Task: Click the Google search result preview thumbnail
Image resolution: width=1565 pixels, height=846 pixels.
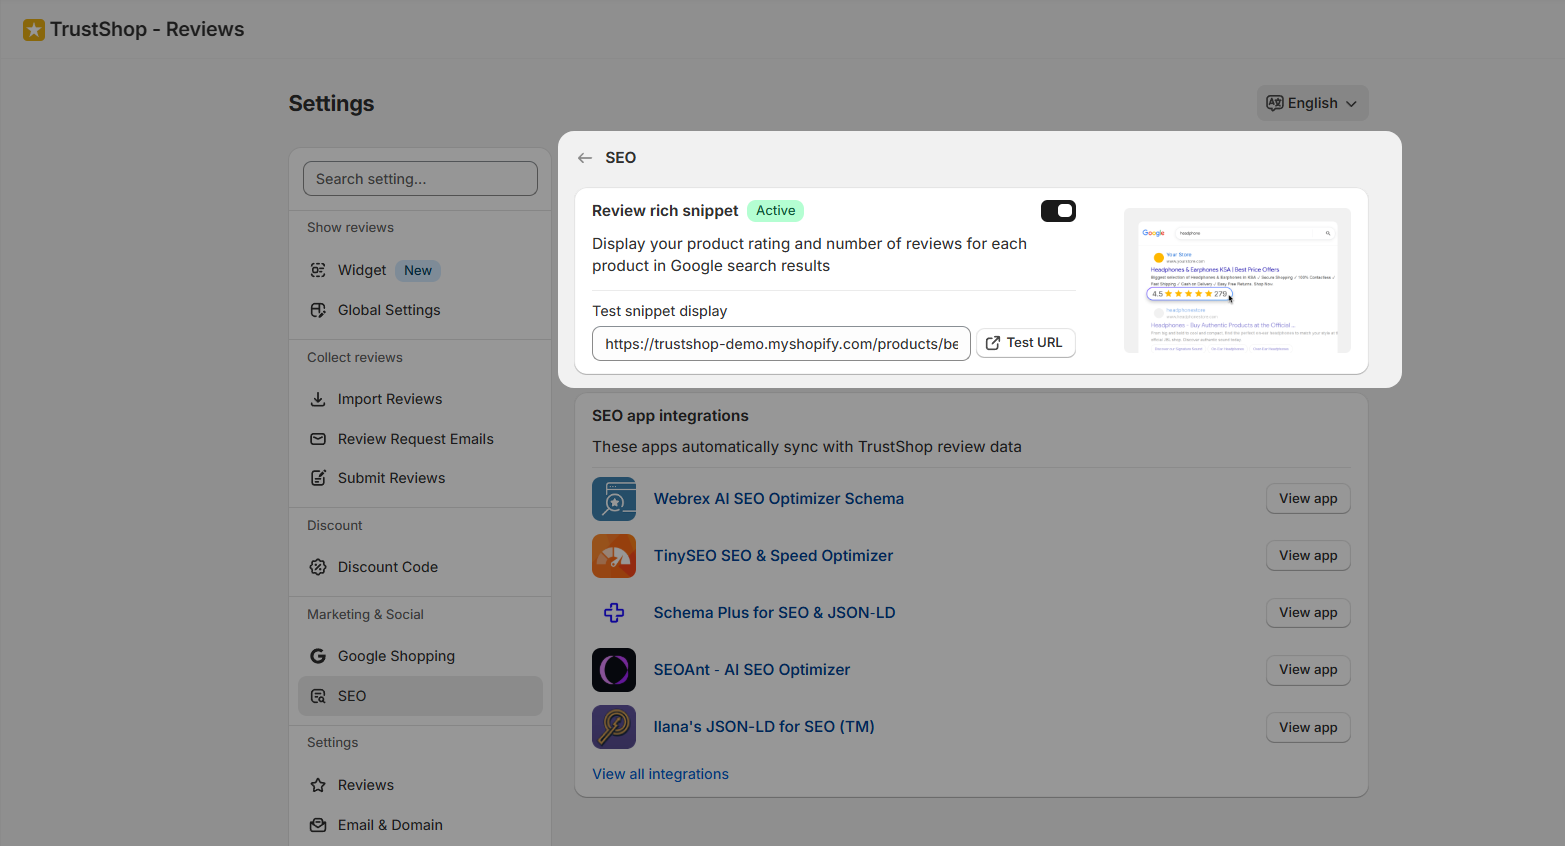Action: (1237, 281)
